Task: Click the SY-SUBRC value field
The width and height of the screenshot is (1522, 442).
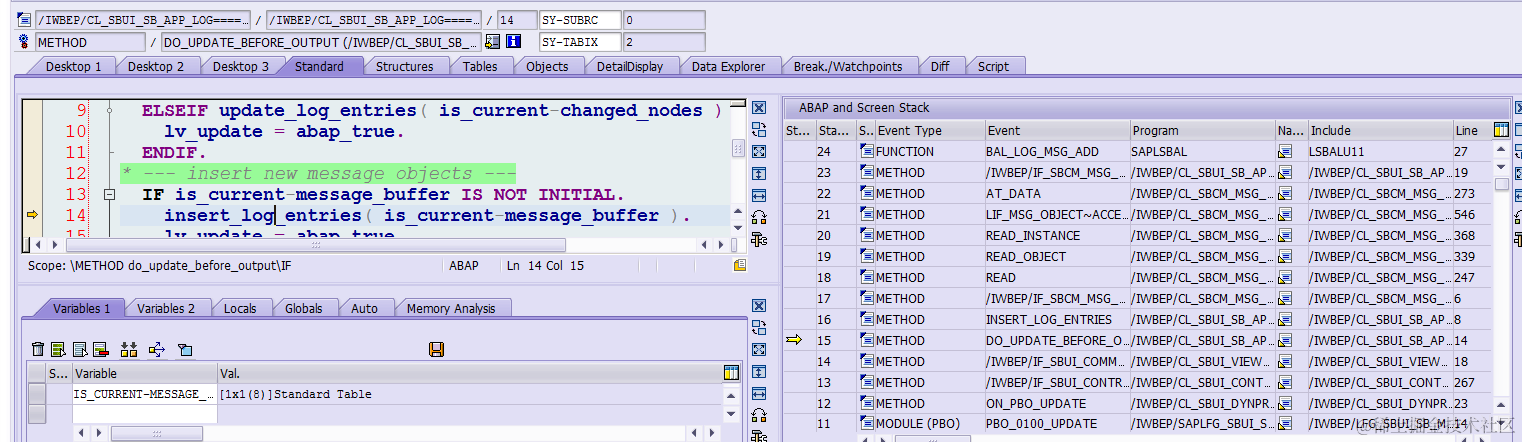Action: point(664,20)
